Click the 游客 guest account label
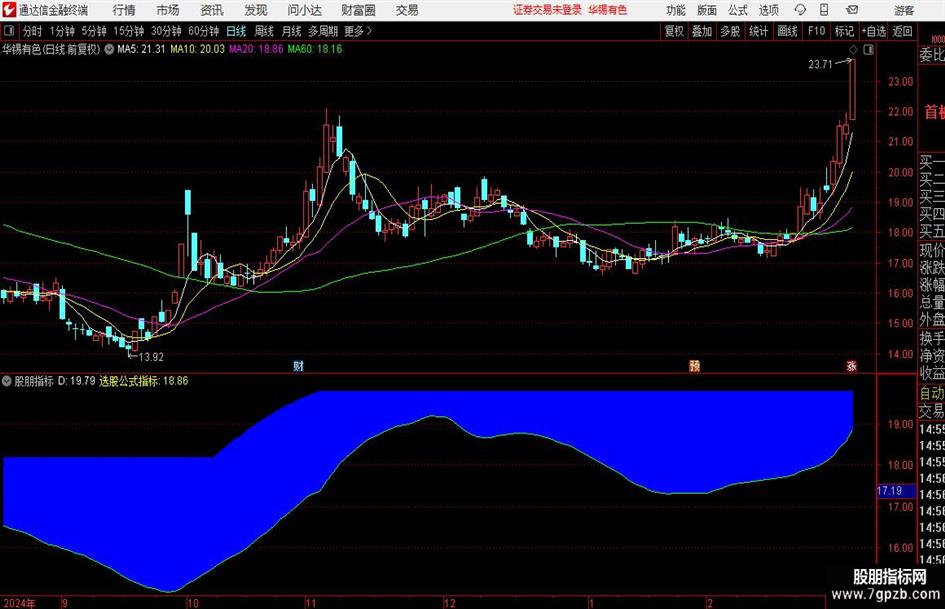 (904, 10)
